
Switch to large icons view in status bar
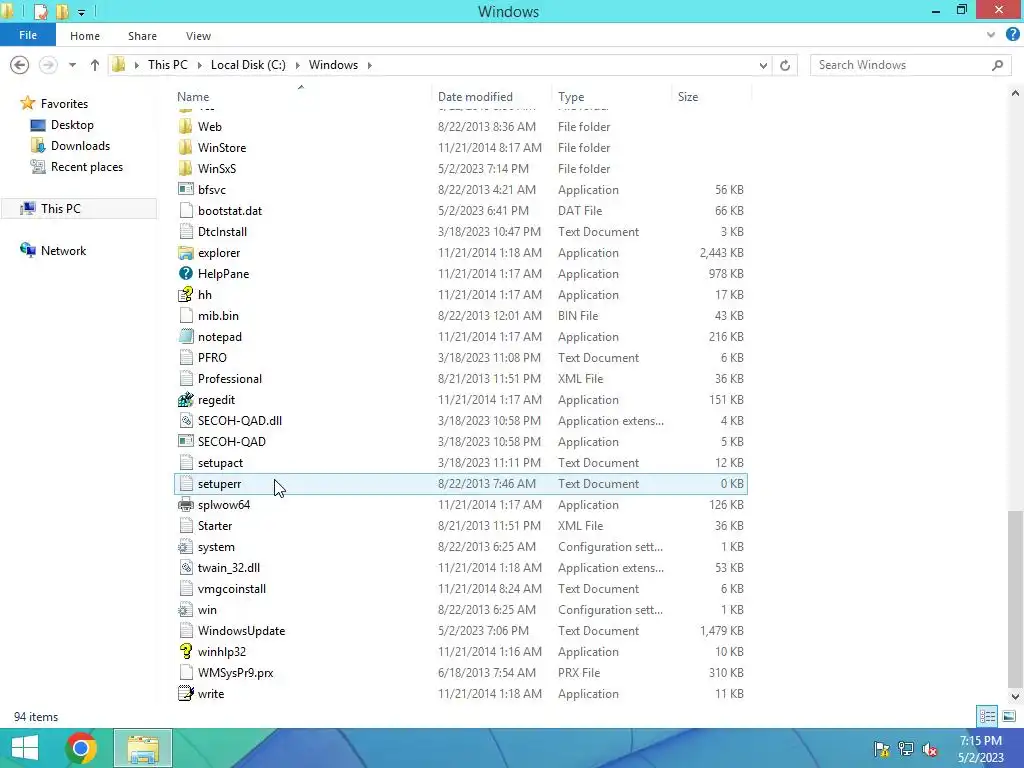(x=1009, y=716)
